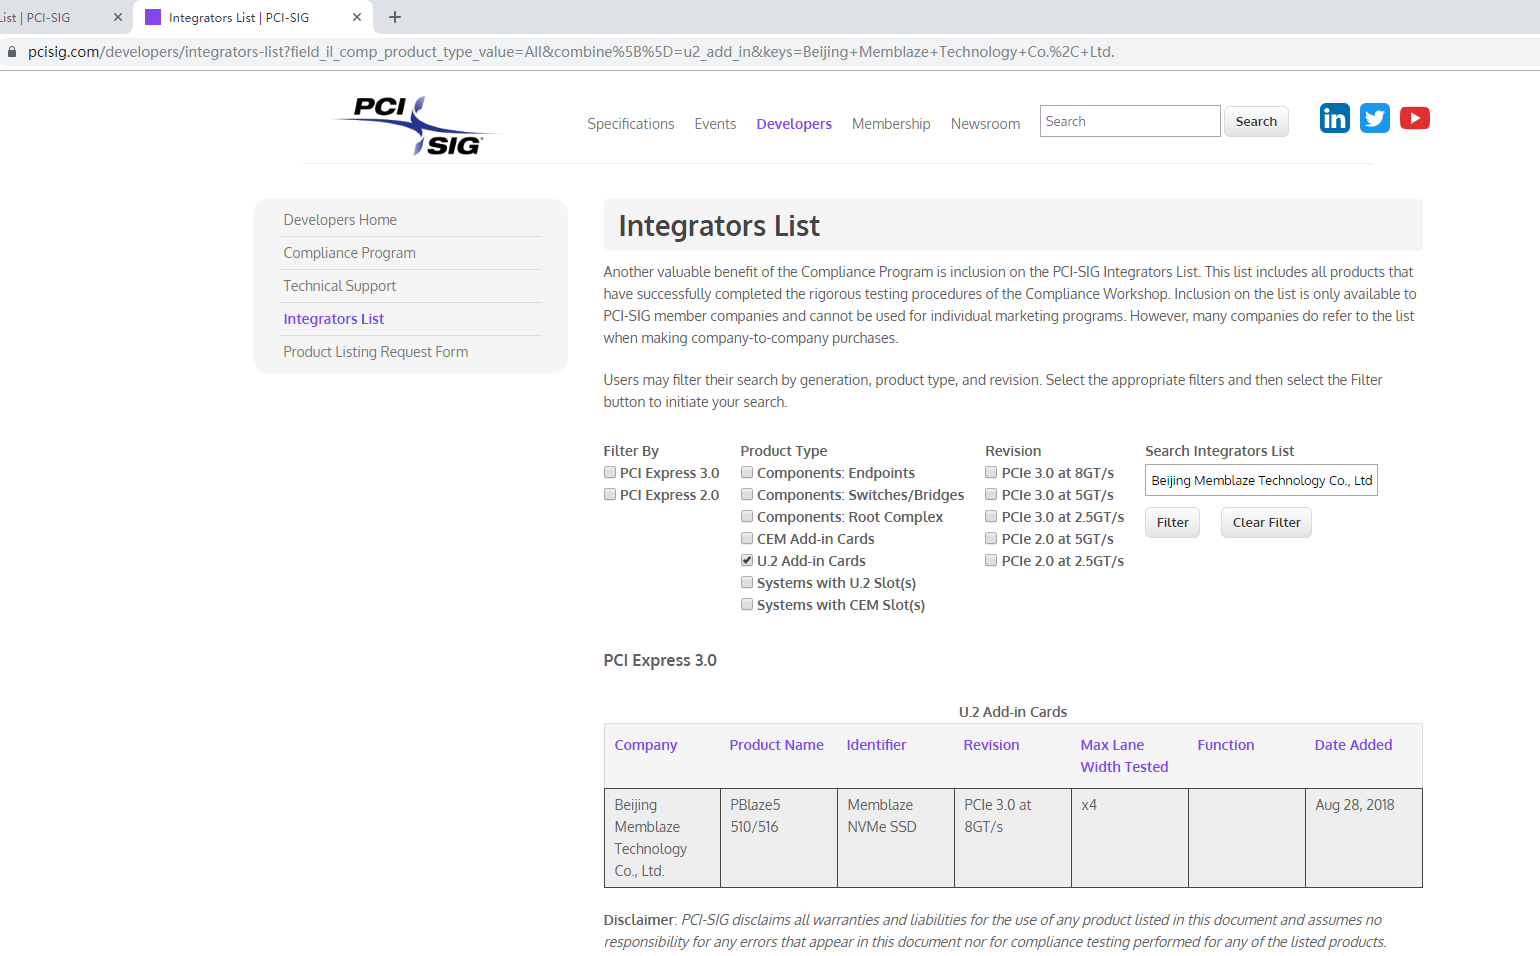Screen dimensions: 1540x956
Task: Toggle the PCI Express 2.0 checkbox
Action: pyautogui.click(x=610, y=494)
